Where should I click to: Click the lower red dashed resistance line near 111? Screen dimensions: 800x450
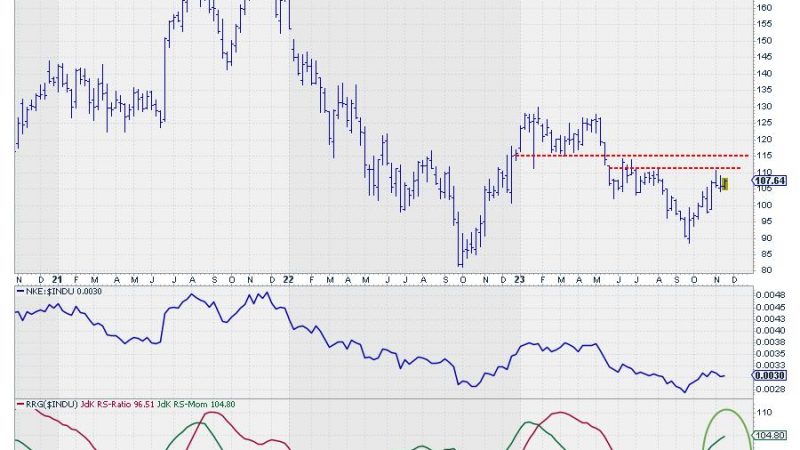pos(674,168)
